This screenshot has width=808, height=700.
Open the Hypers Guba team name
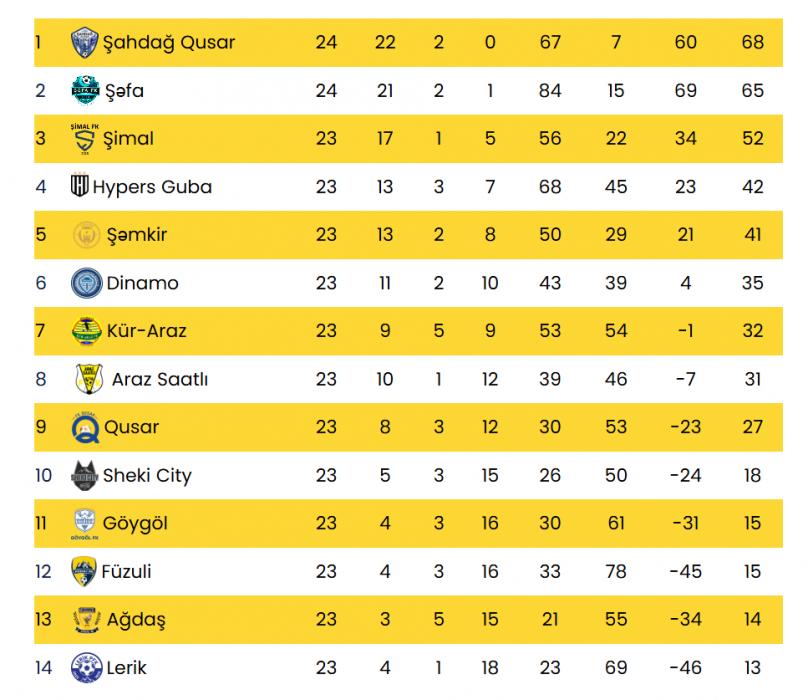pyautogui.click(x=153, y=187)
